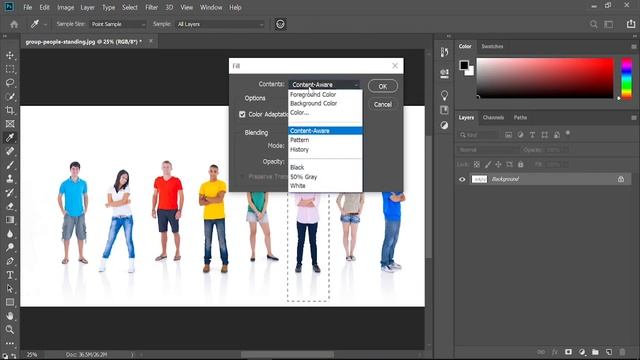The image size is (640, 360).
Task: Select the Path Selection tool
Action: pyautogui.click(x=10, y=289)
